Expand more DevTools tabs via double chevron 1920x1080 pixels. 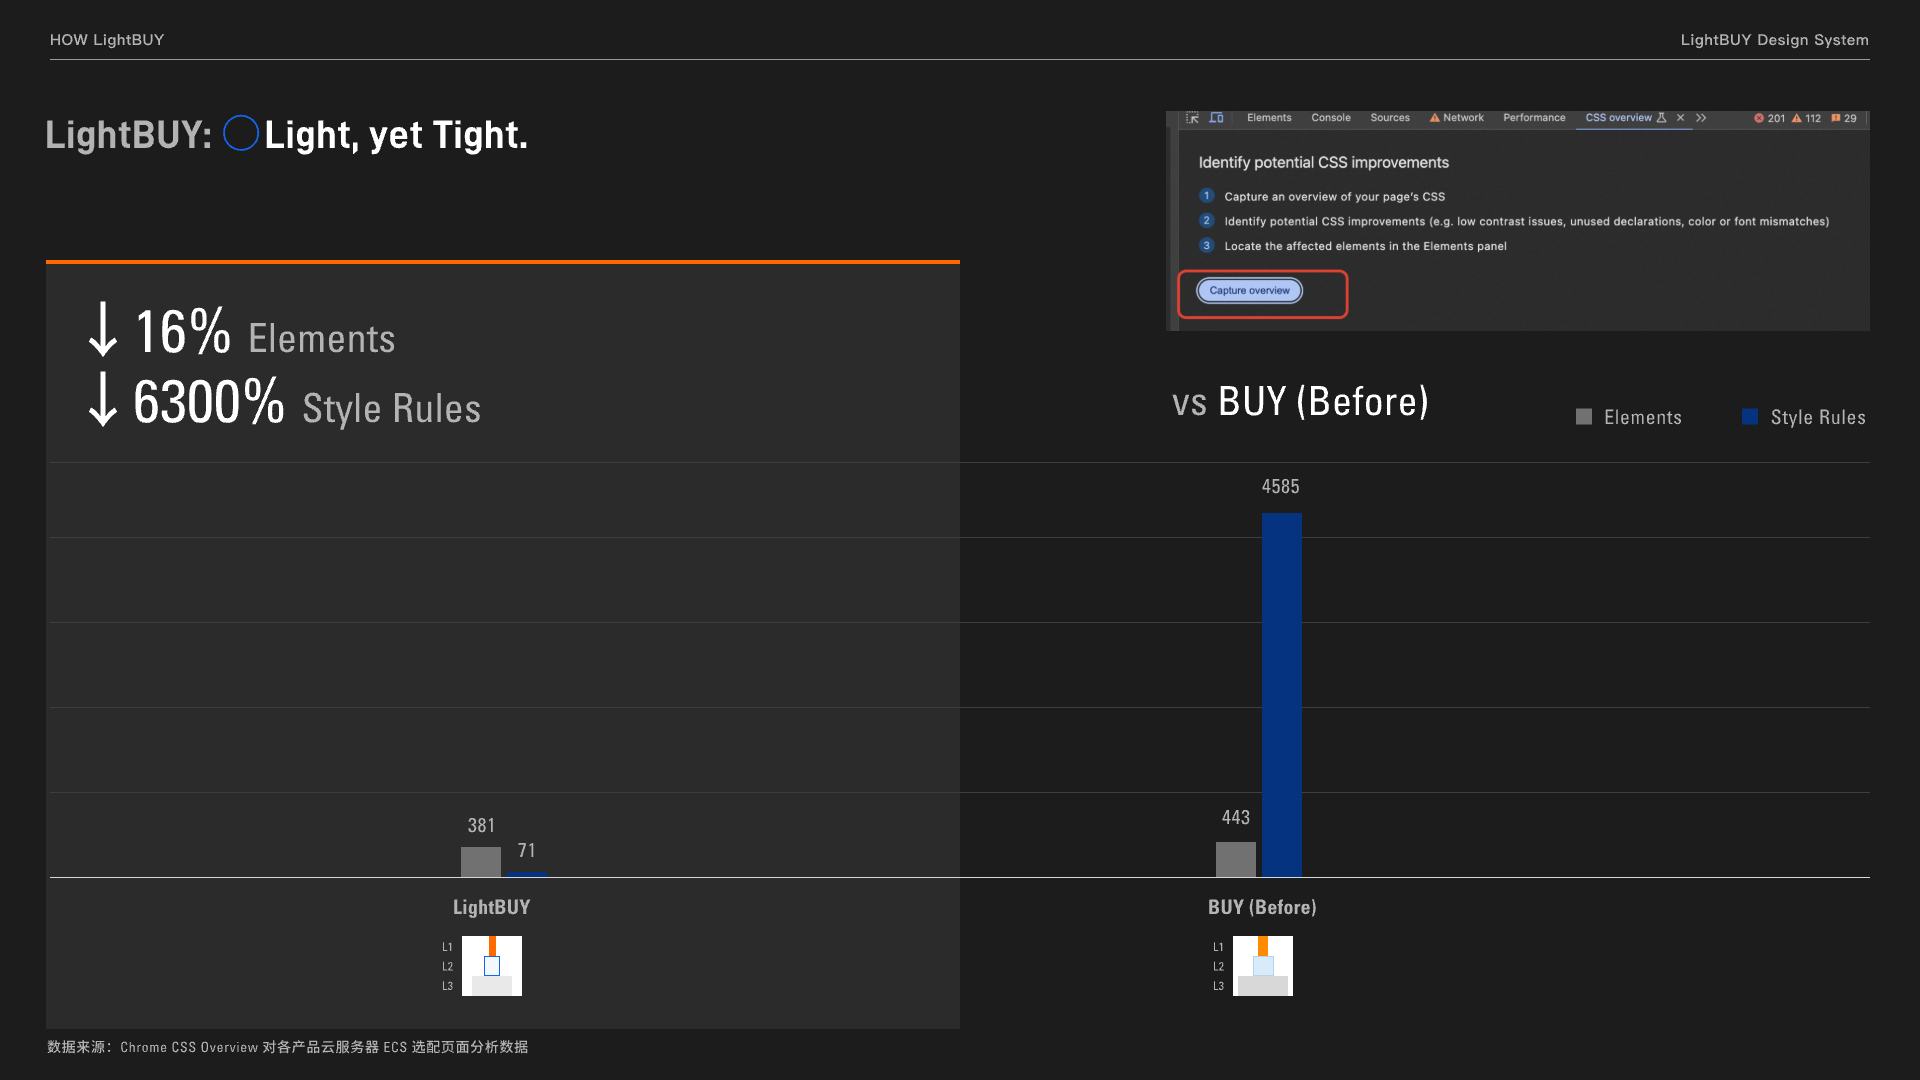click(x=1701, y=118)
